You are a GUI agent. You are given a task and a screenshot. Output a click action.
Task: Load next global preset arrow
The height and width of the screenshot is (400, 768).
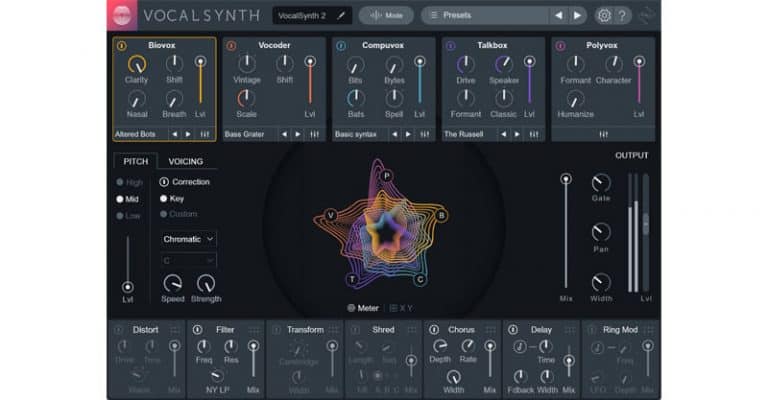(577, 16)
